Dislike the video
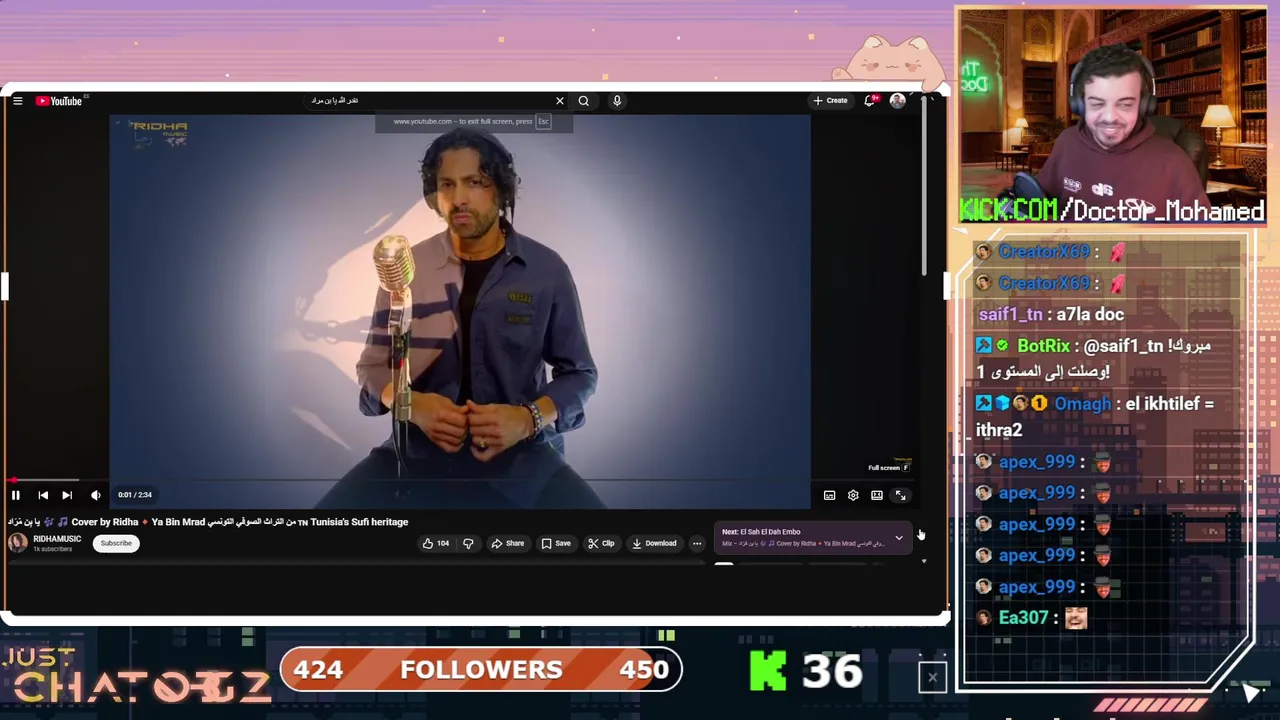 tap(468, 543)
